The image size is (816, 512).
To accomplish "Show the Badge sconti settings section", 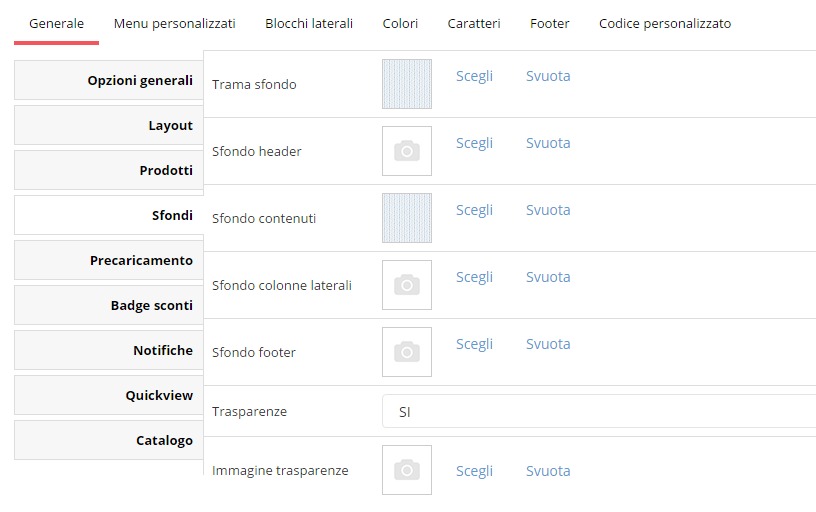I will [109, 305].
